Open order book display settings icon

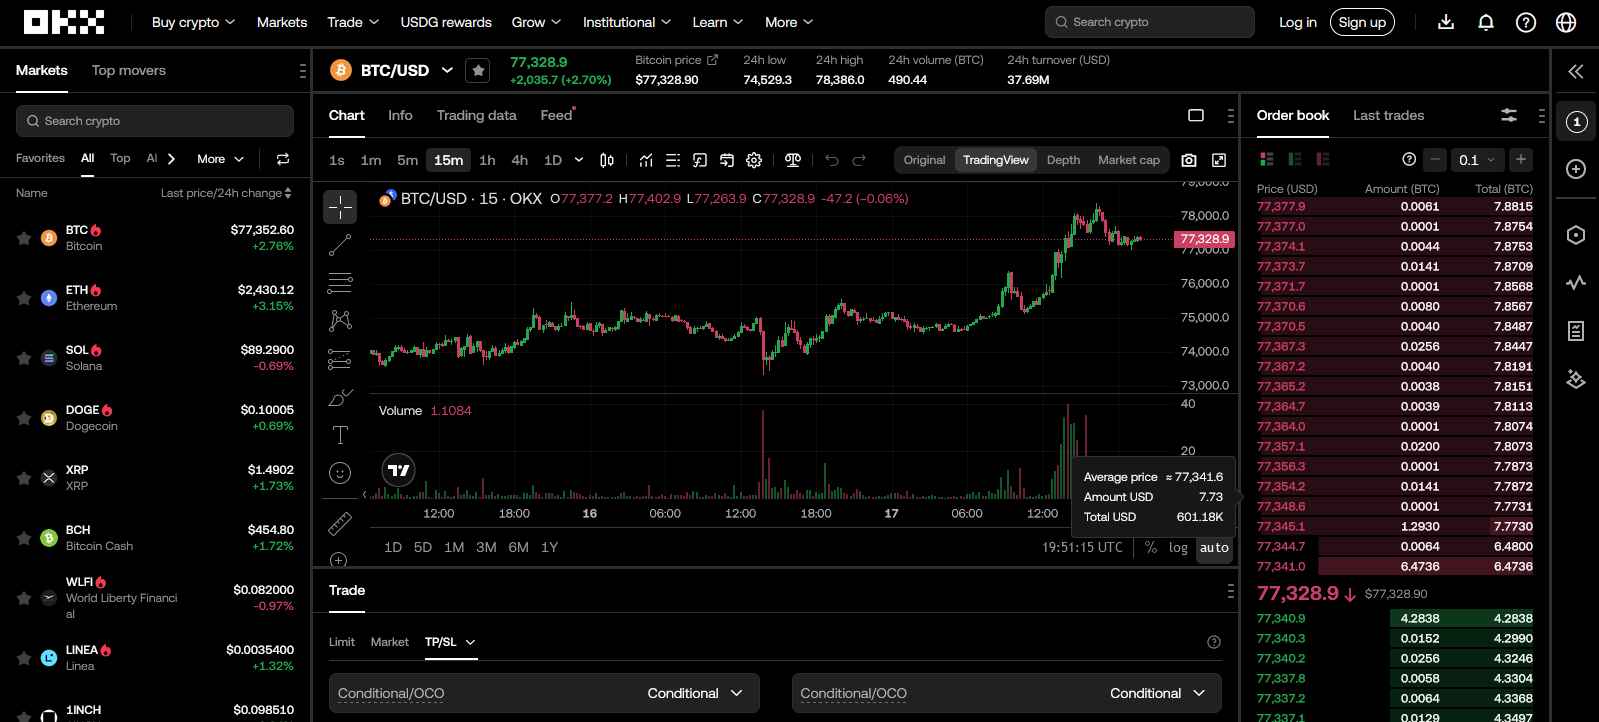click(1509, 116)
